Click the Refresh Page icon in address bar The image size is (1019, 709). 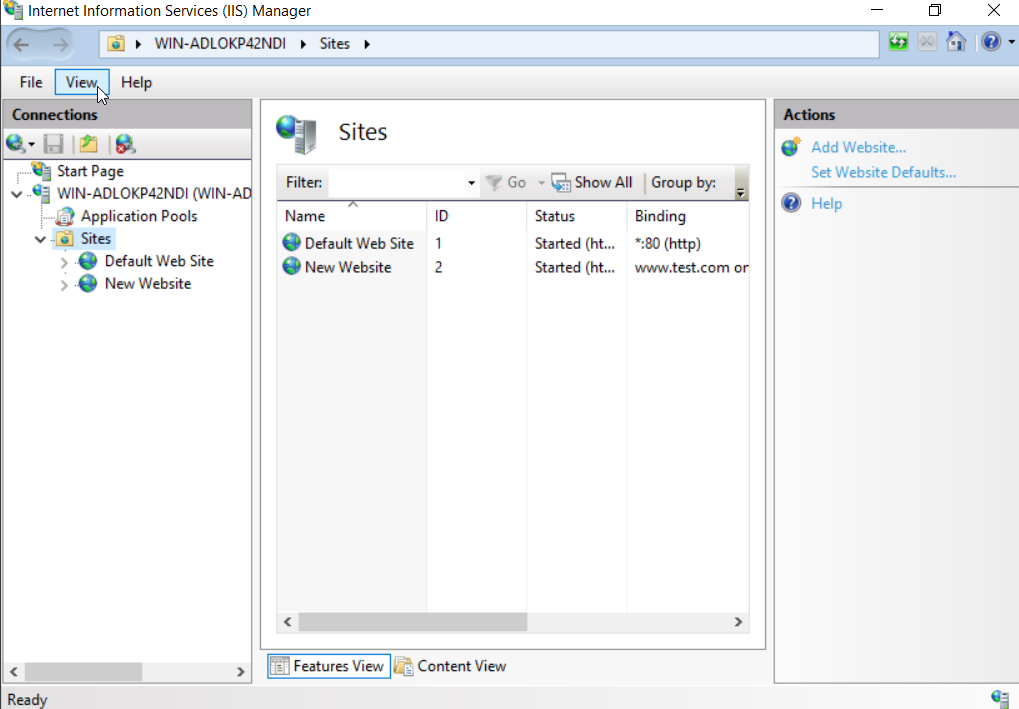898,43
